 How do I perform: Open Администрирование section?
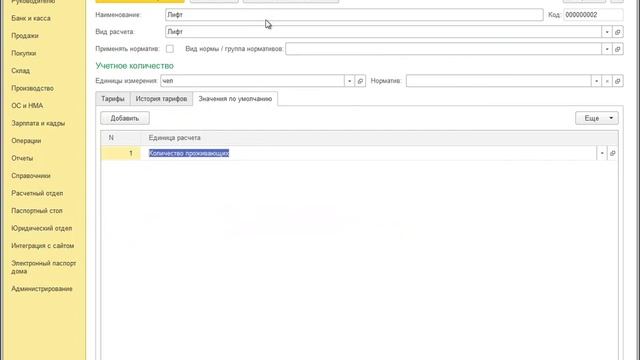pos(42,289)
